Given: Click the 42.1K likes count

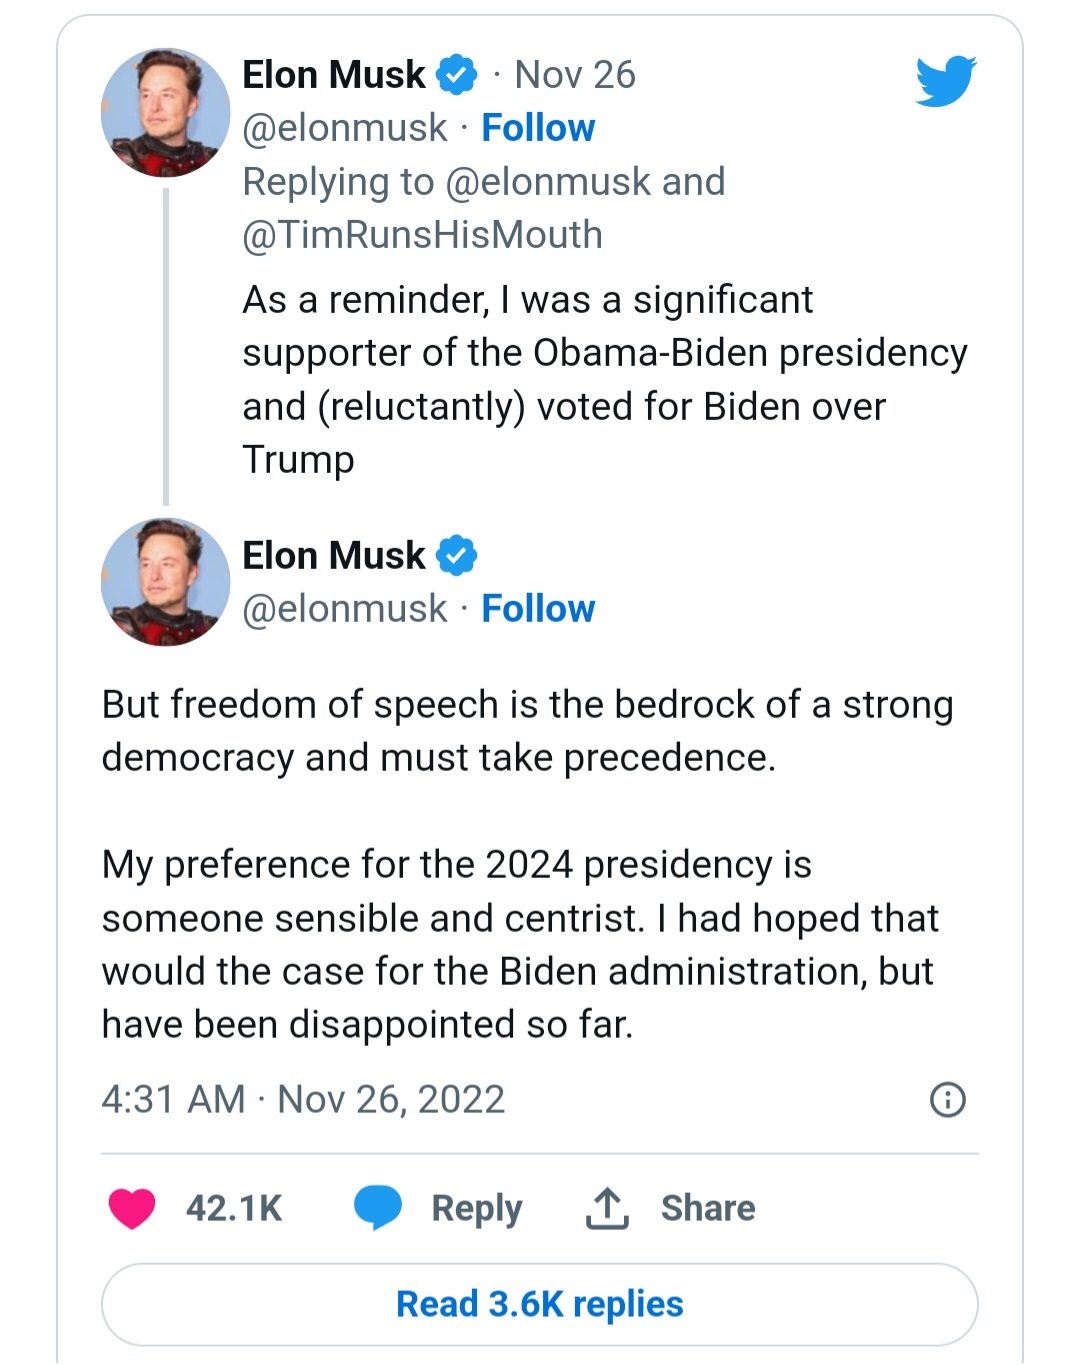Looking at the screenshot, I should pos(234,1208).
